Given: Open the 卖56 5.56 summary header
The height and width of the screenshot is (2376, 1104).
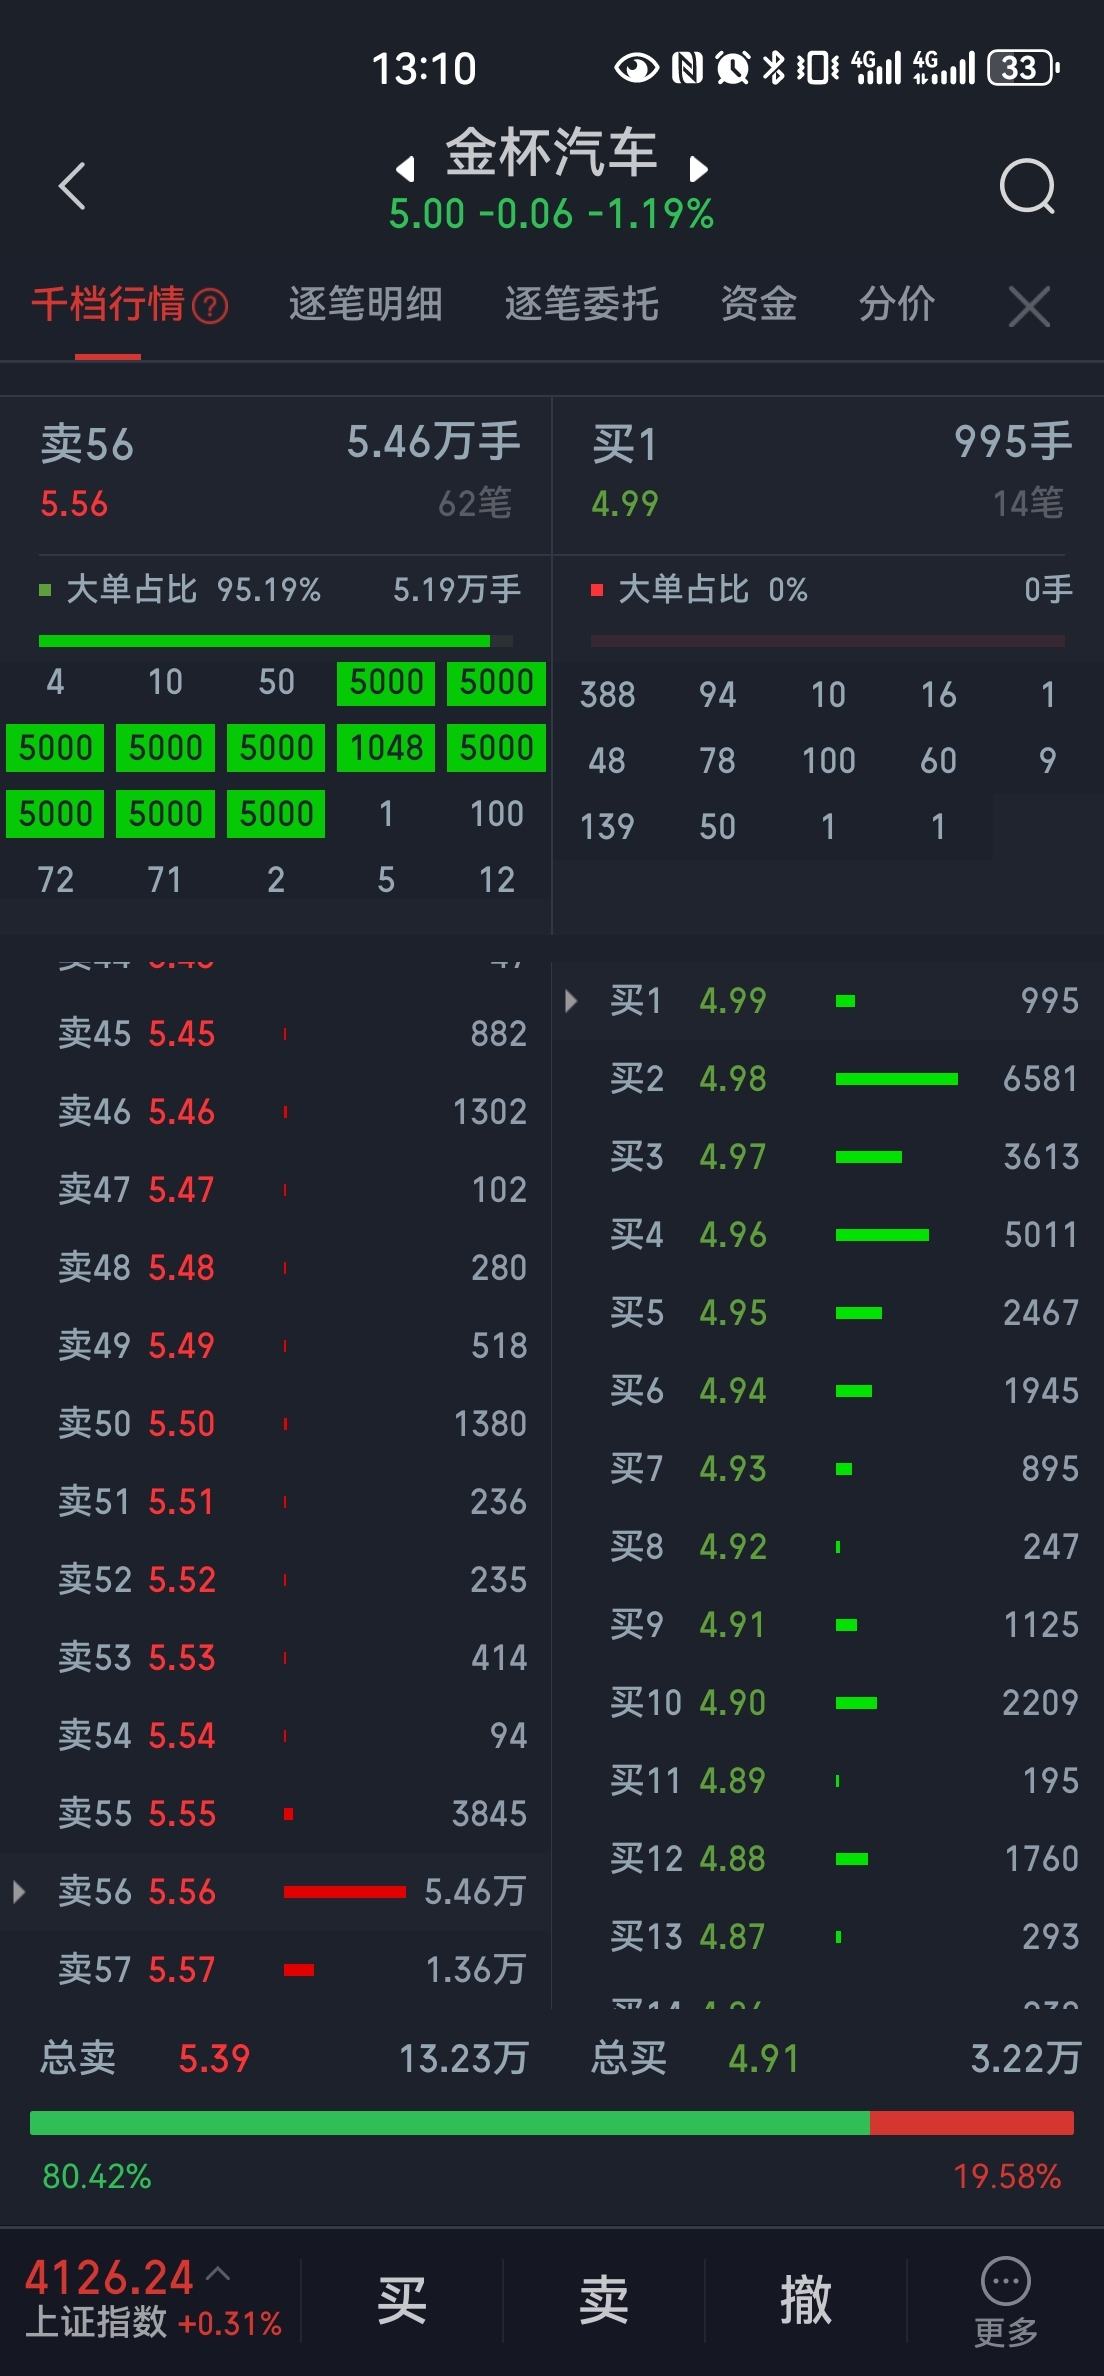Looking at the screenshot, I should click(x=276, y=472).
